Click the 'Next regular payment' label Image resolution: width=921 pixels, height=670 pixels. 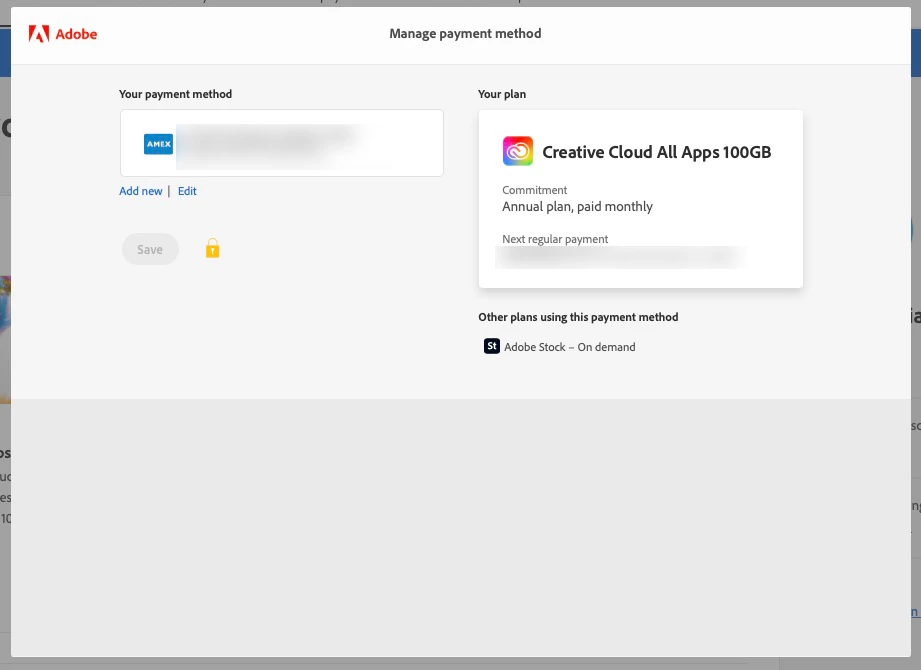[x=555, y=239]
